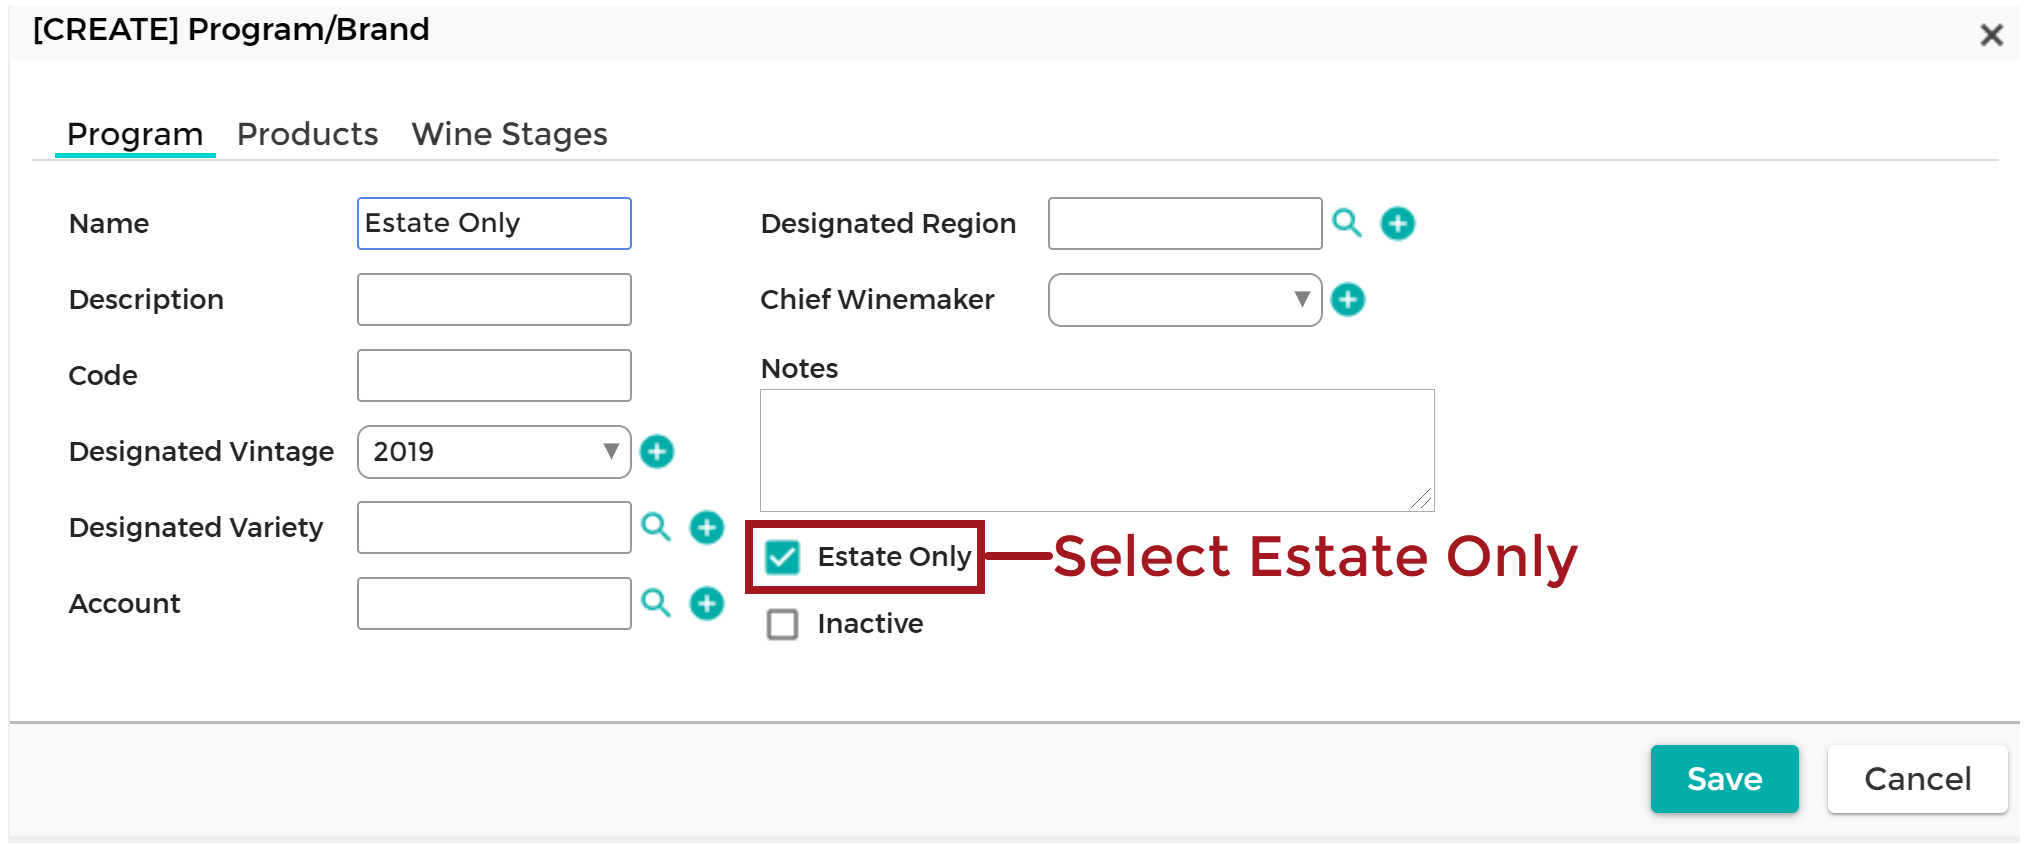This screenshot has width=2032, height=846.
Task: Click into the Notes text area
Action: [1097, 450]
